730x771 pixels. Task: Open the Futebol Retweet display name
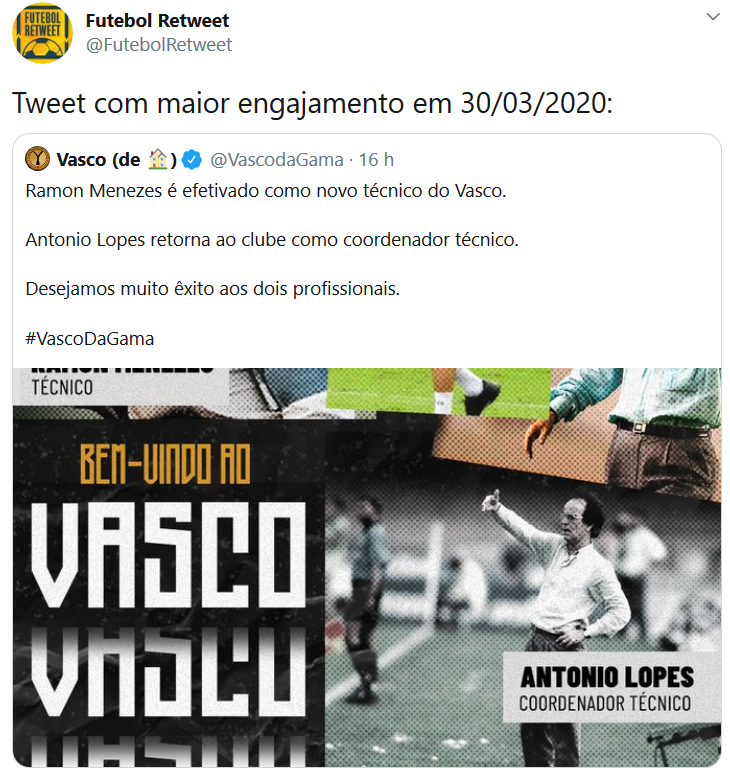pyautogui.click(x=157, y=21)
